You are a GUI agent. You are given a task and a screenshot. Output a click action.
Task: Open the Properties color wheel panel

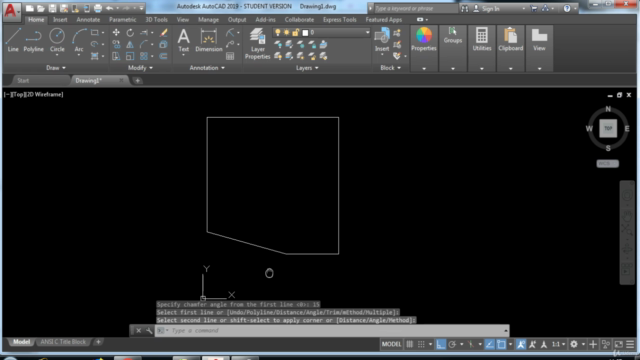coord(424,39)
